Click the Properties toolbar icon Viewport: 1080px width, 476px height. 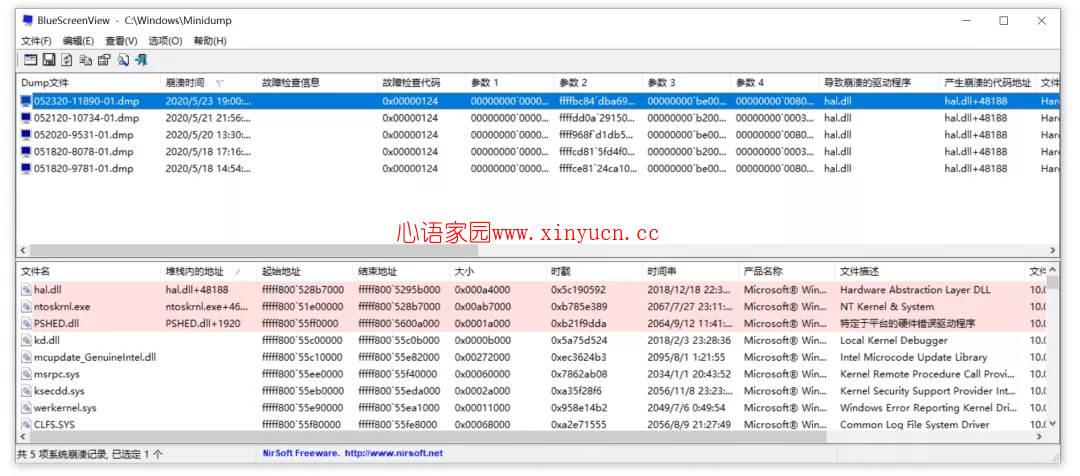[x=104, y=60]
